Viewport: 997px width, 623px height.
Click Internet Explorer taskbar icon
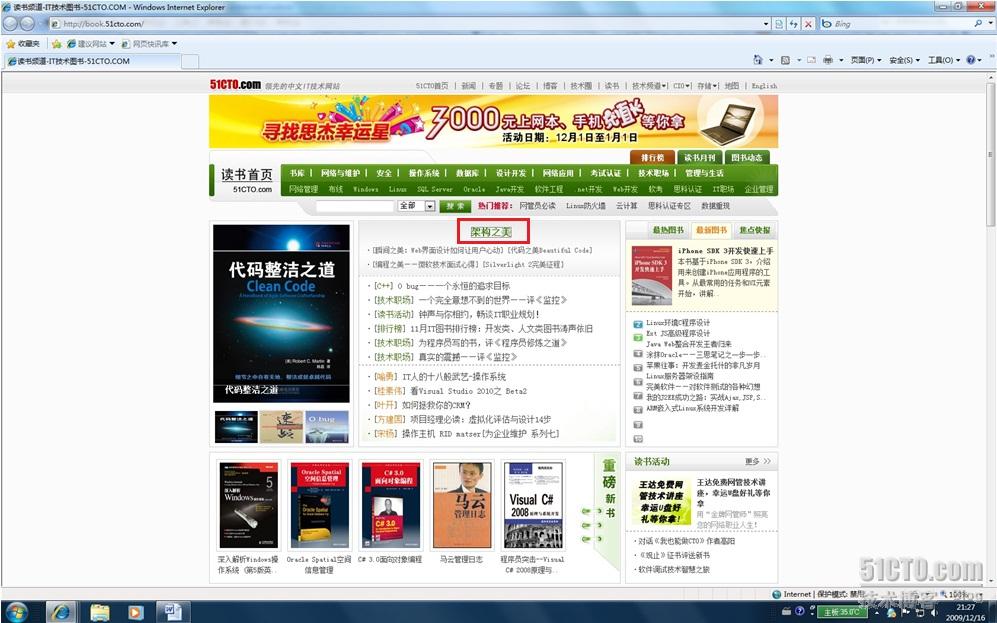[x=62, y=612]
